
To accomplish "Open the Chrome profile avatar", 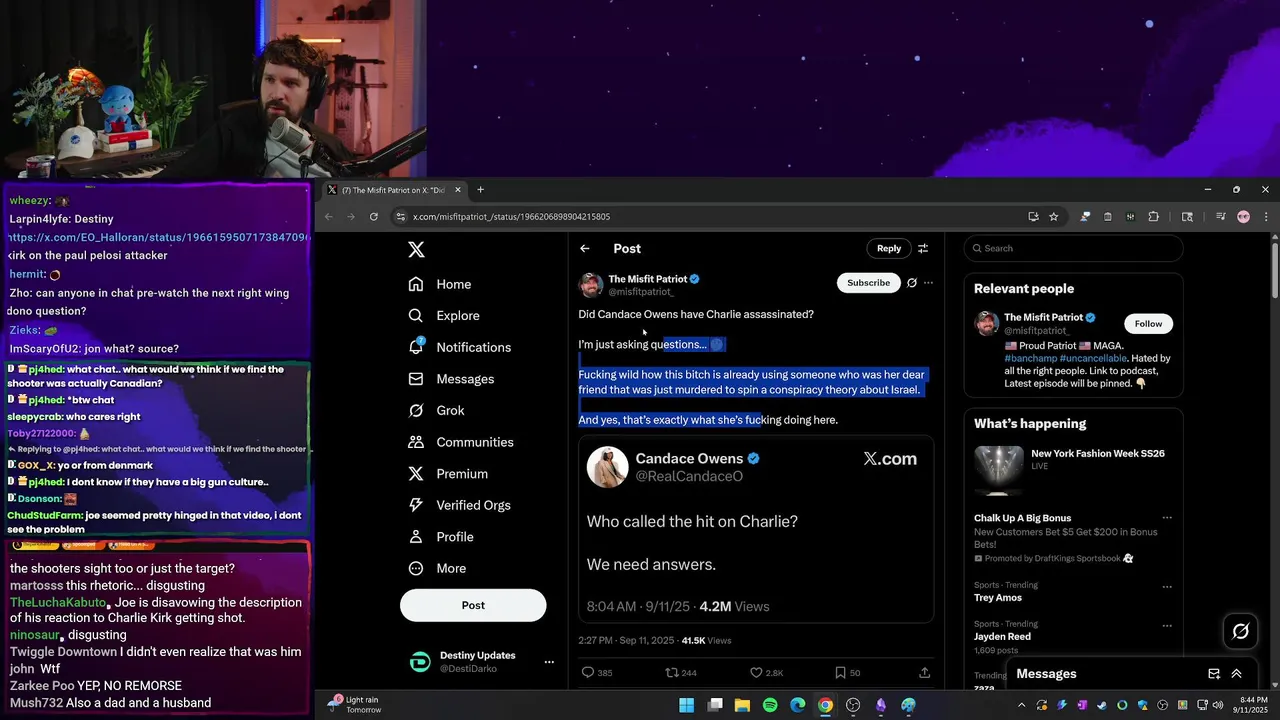I will click(1244, 217).
